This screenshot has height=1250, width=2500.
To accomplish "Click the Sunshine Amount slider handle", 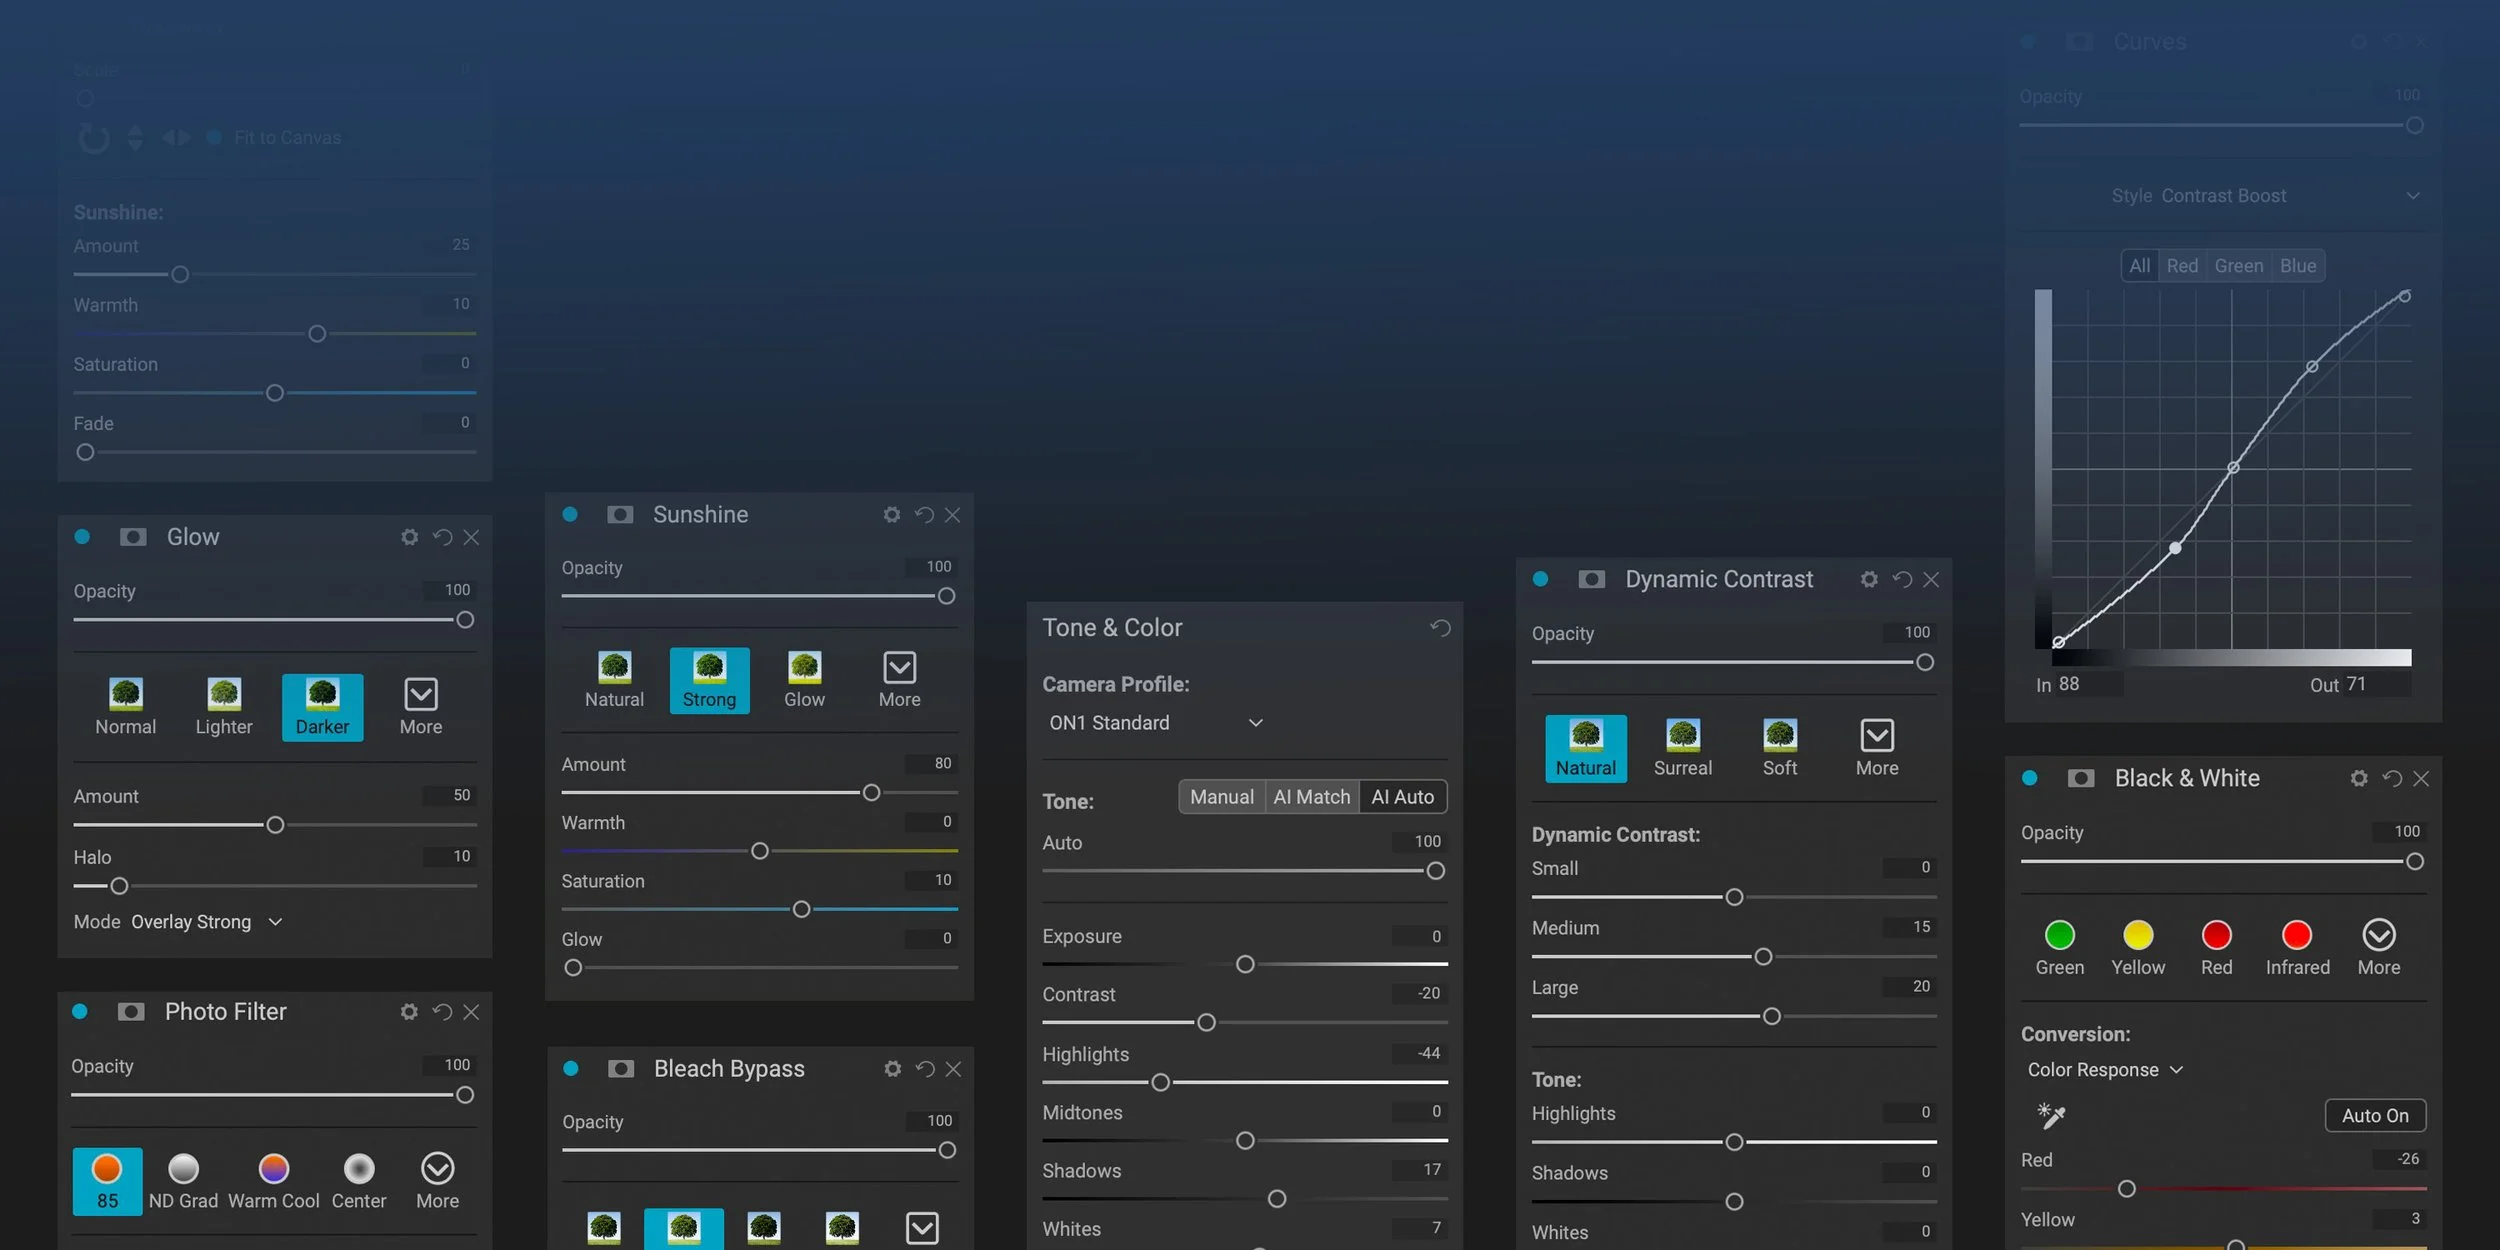I will [871, 793].
